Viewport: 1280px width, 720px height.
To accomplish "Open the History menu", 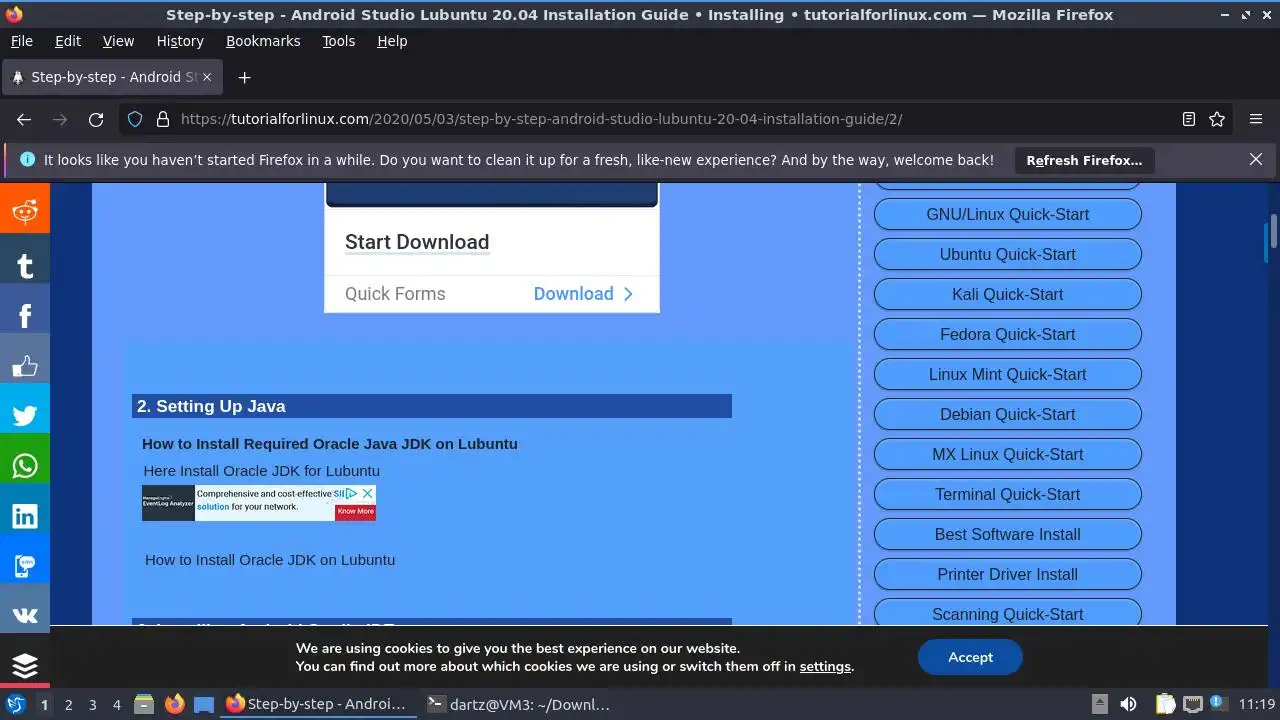I will pos(180,41).
